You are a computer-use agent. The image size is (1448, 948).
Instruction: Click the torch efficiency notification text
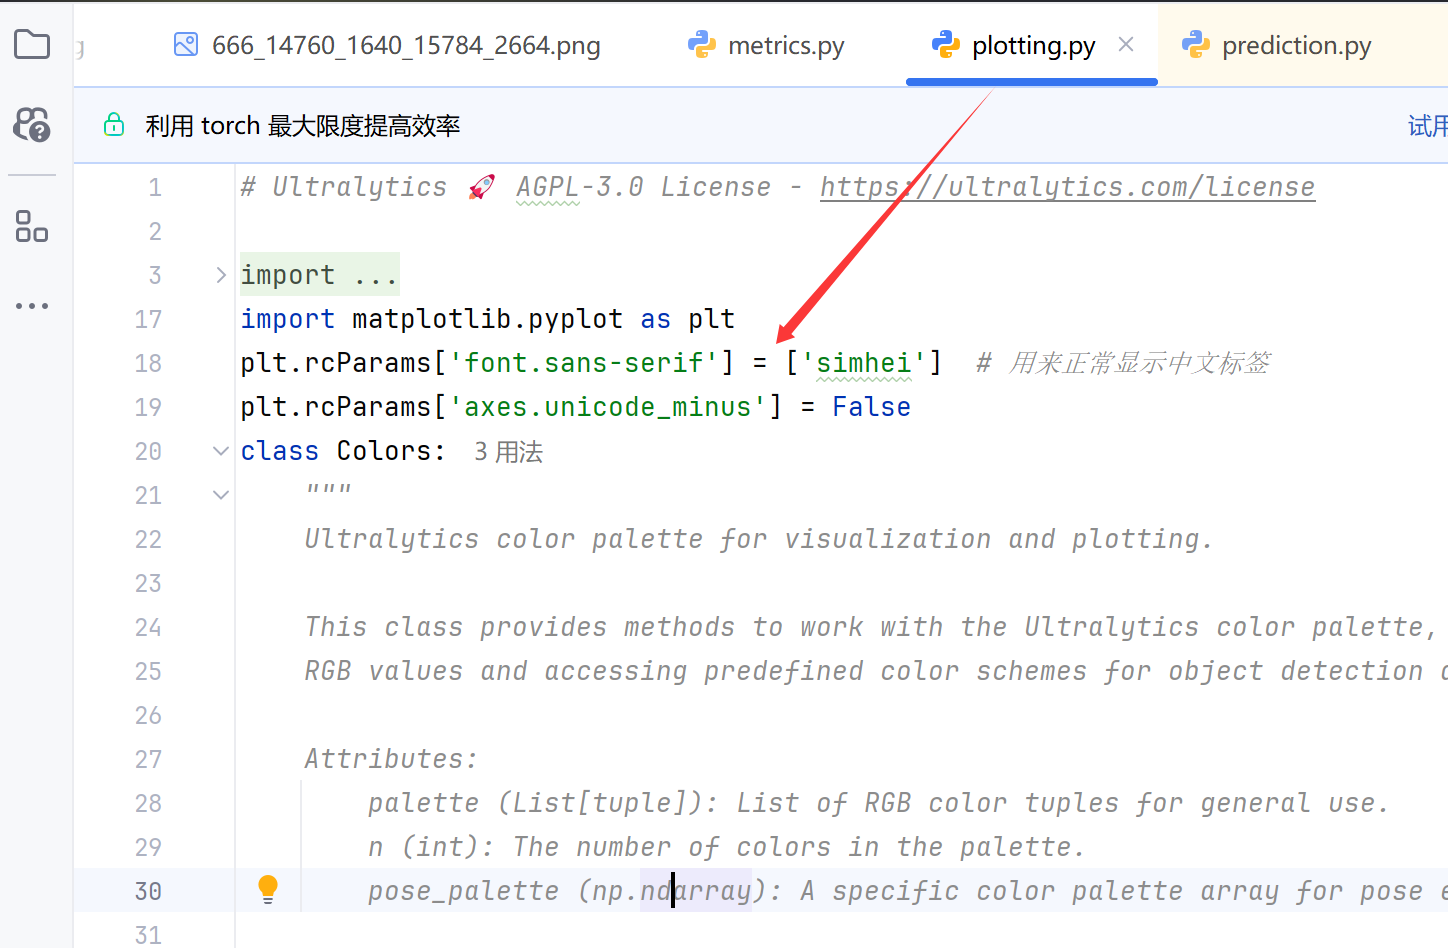[x=303, y=126]
